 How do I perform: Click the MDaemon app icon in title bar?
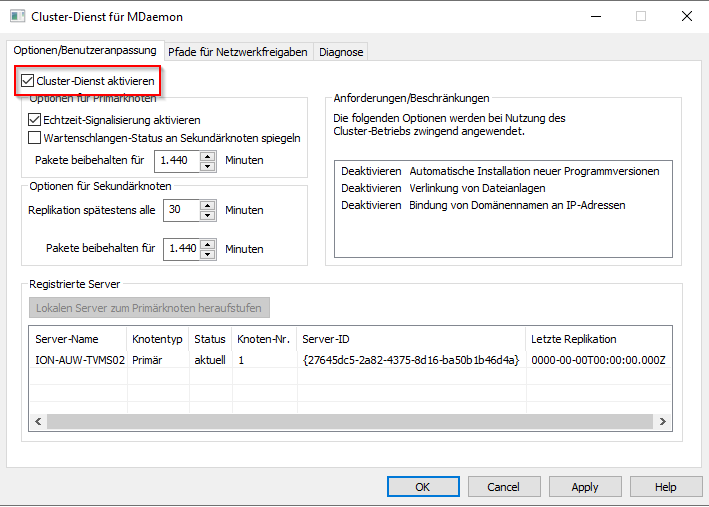click(x=16, y=17)
